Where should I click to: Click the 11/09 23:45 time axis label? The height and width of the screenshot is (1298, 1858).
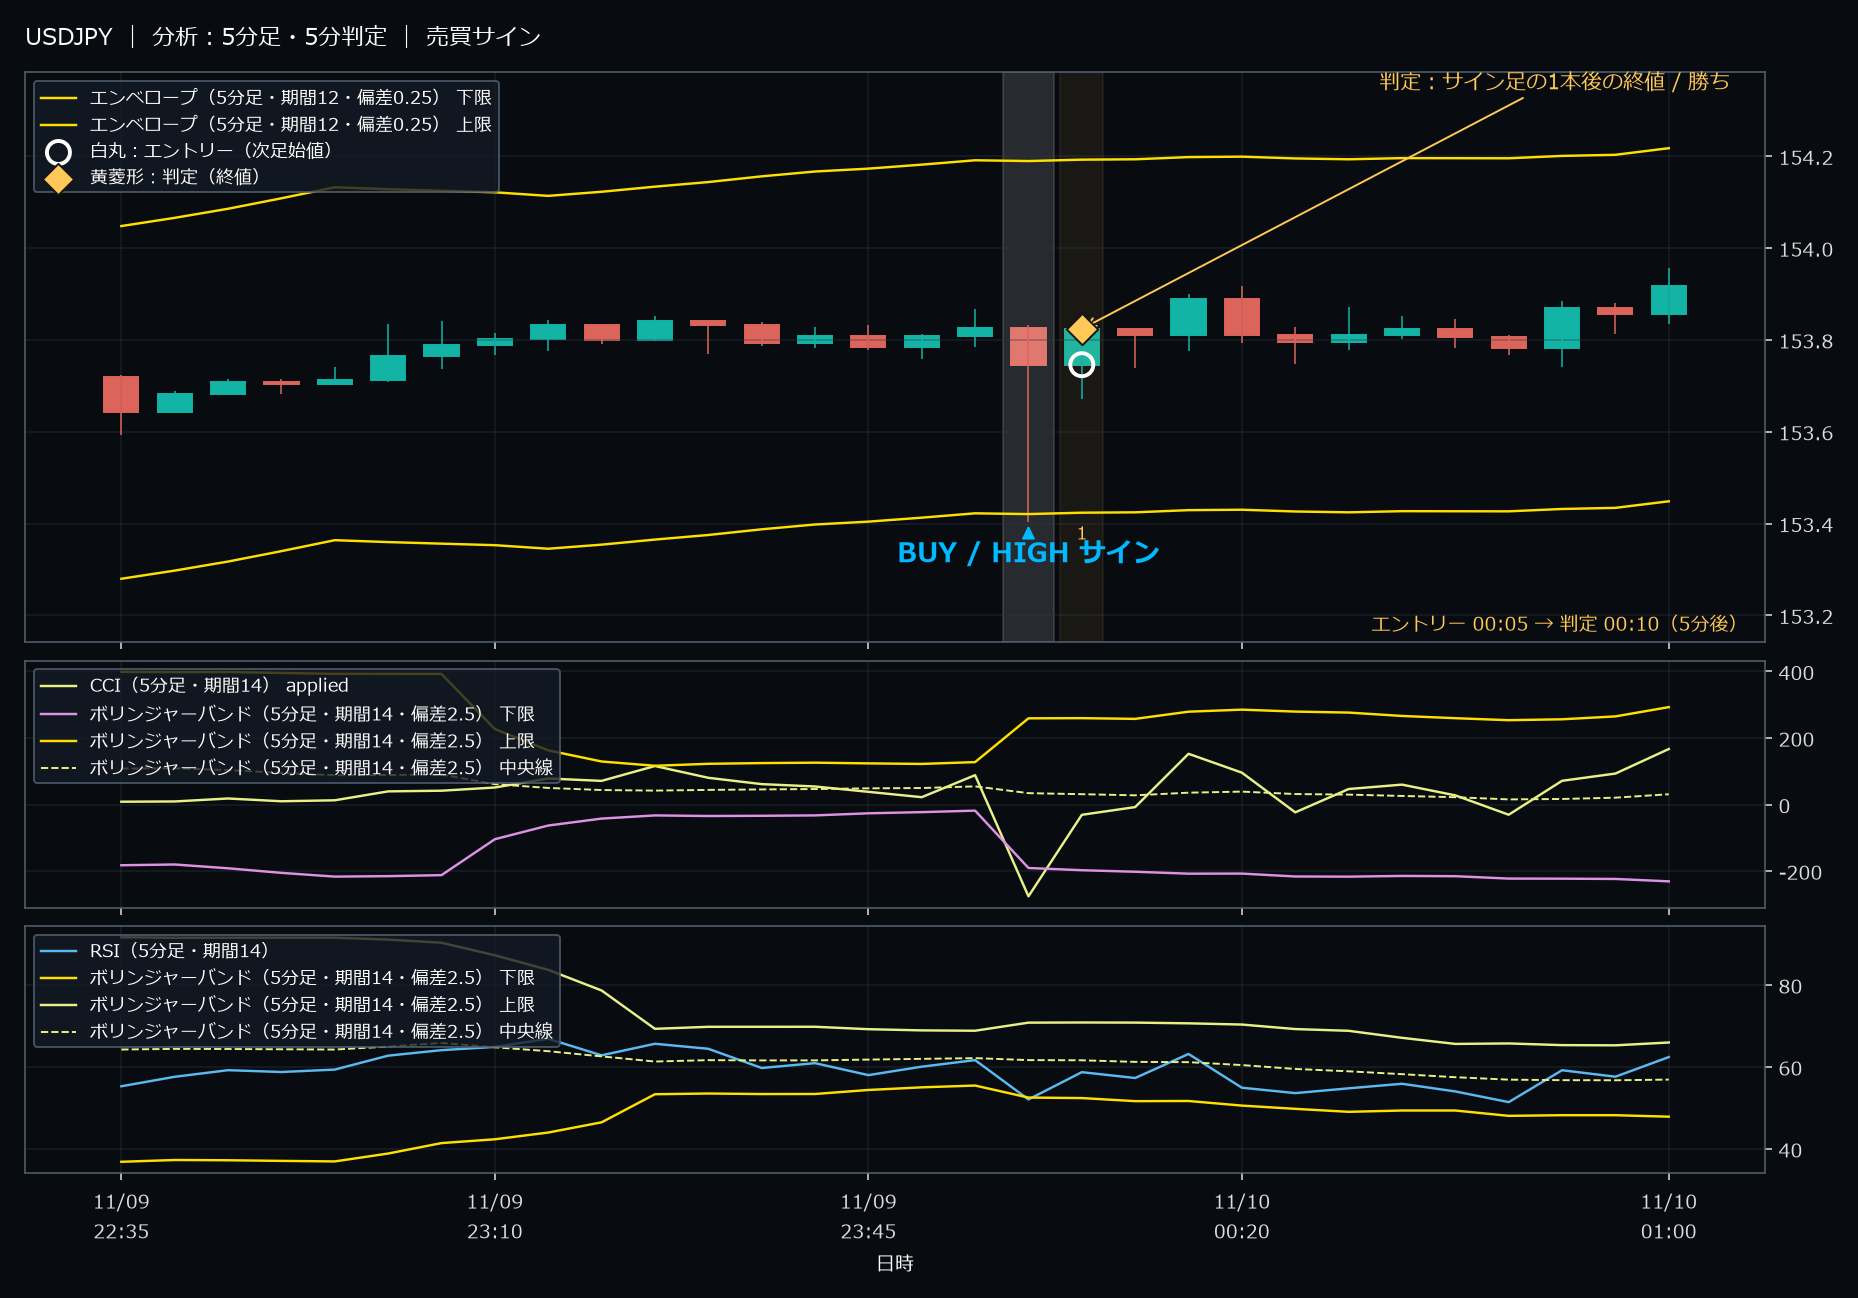(x=868, y=1217)
